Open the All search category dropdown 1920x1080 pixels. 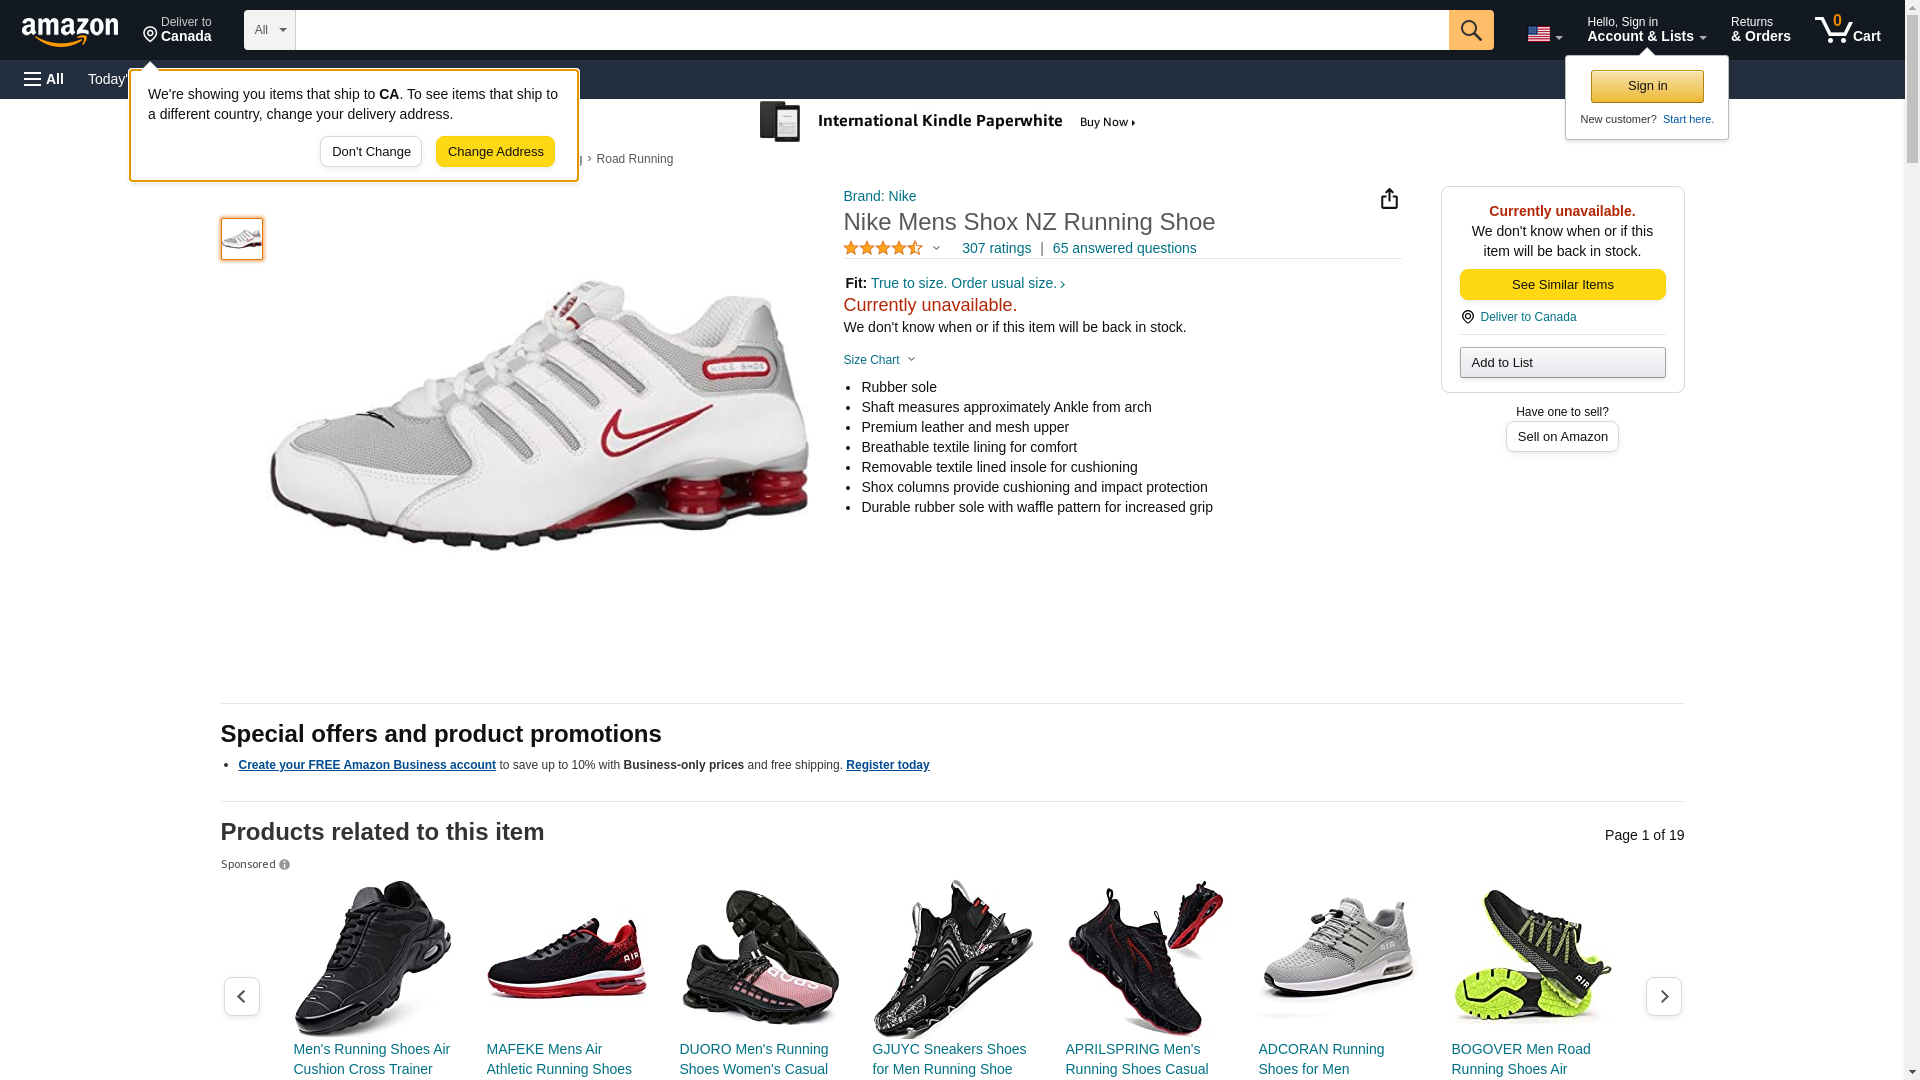coord(269,30)
